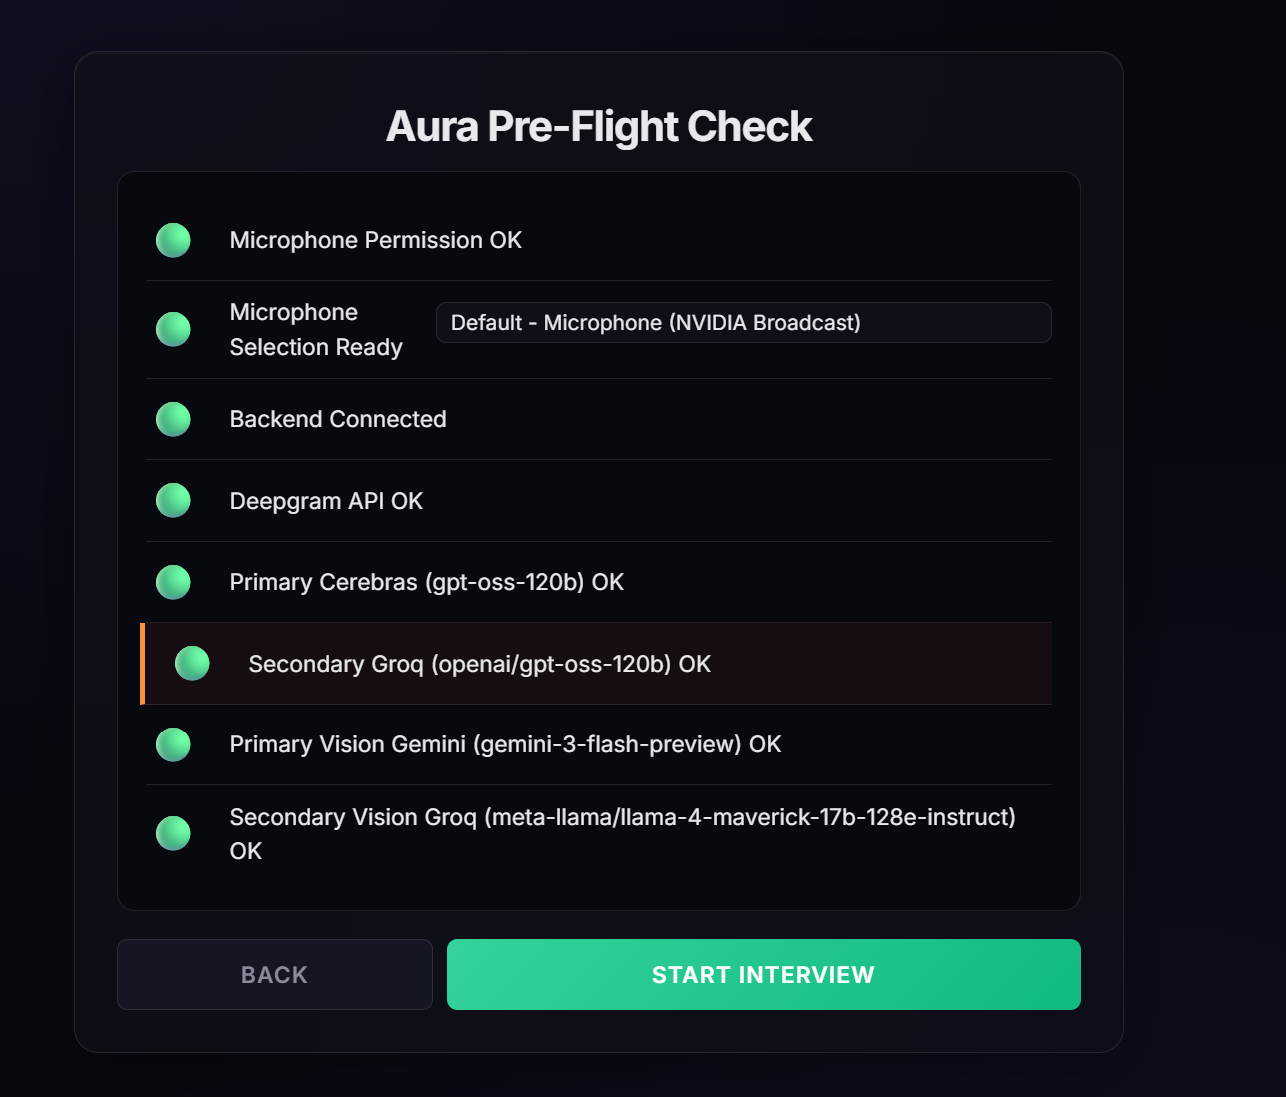Screen dimensions: 1286x1097
Task: Select the Primary Cerebras check entry
Action: click(598, 582)
